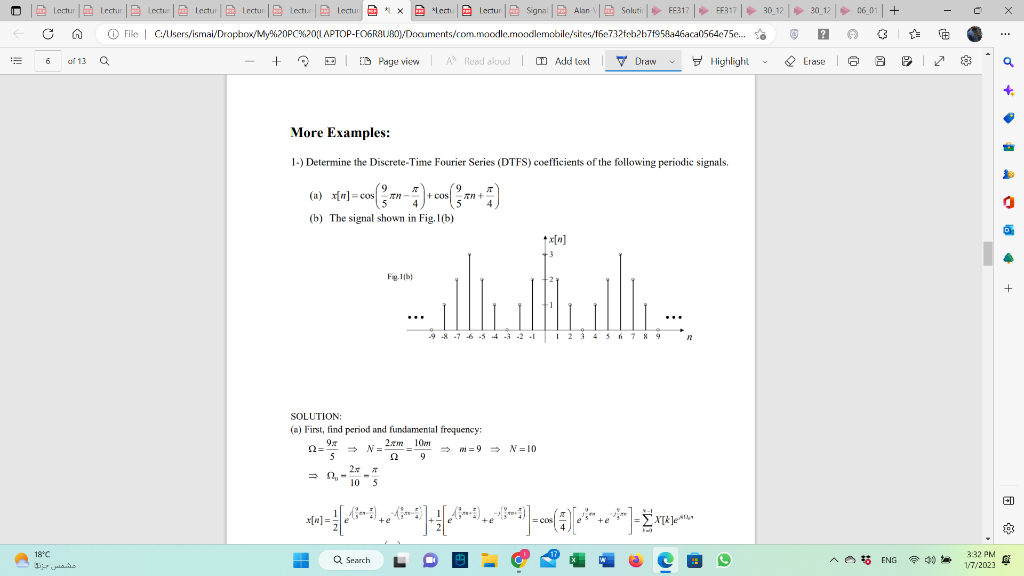1024x576 pixels.
Task: Open WhatsApp from the taskbar
Action: (724, 560)
